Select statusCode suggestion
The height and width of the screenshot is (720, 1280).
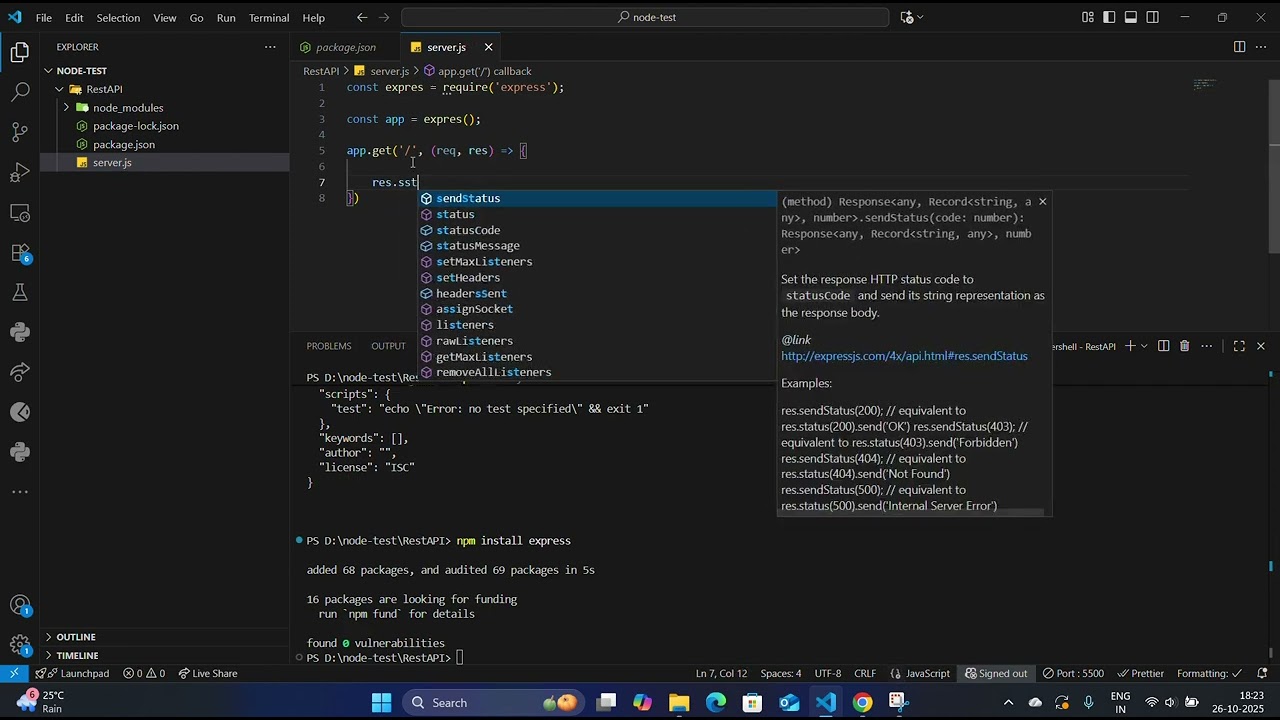[x=597, y=230]
